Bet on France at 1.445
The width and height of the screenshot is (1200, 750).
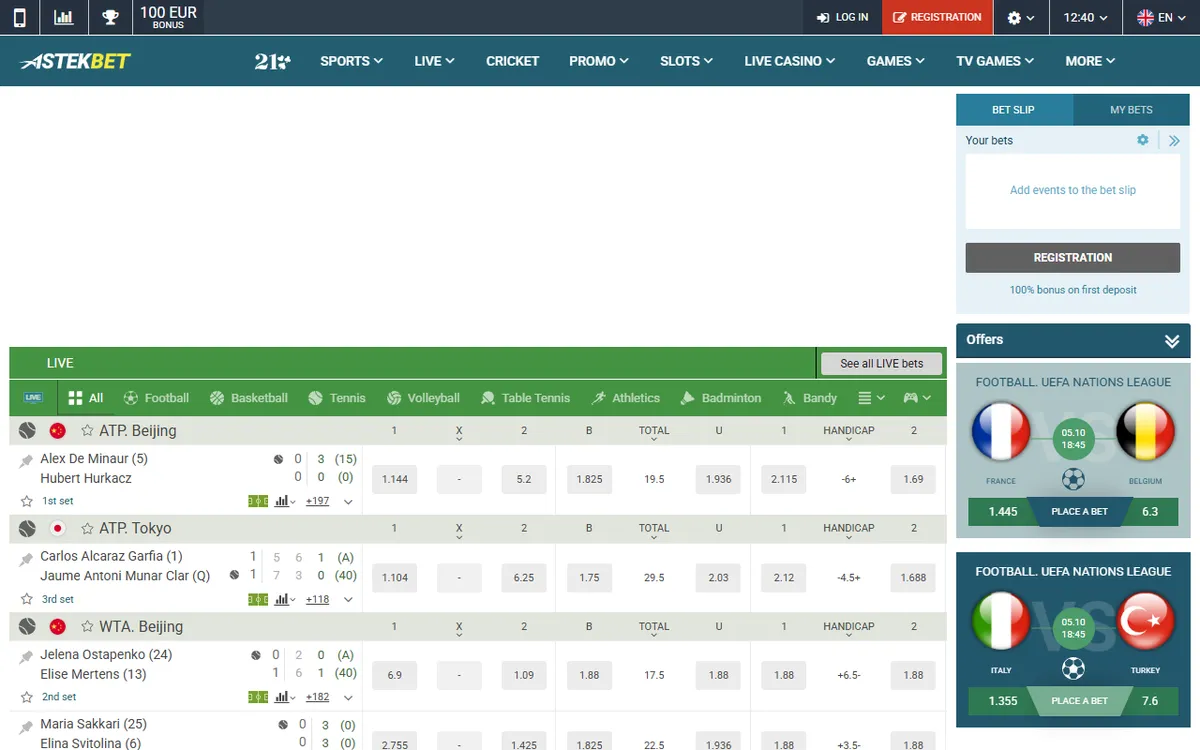[x=1002, y=511]
